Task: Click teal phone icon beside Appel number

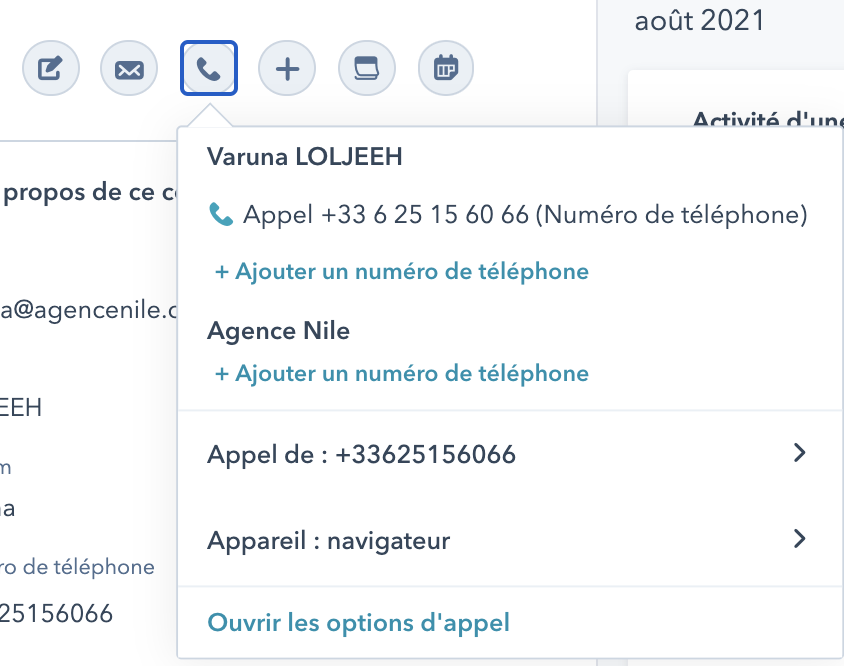Action: click(x=221, y=214)
